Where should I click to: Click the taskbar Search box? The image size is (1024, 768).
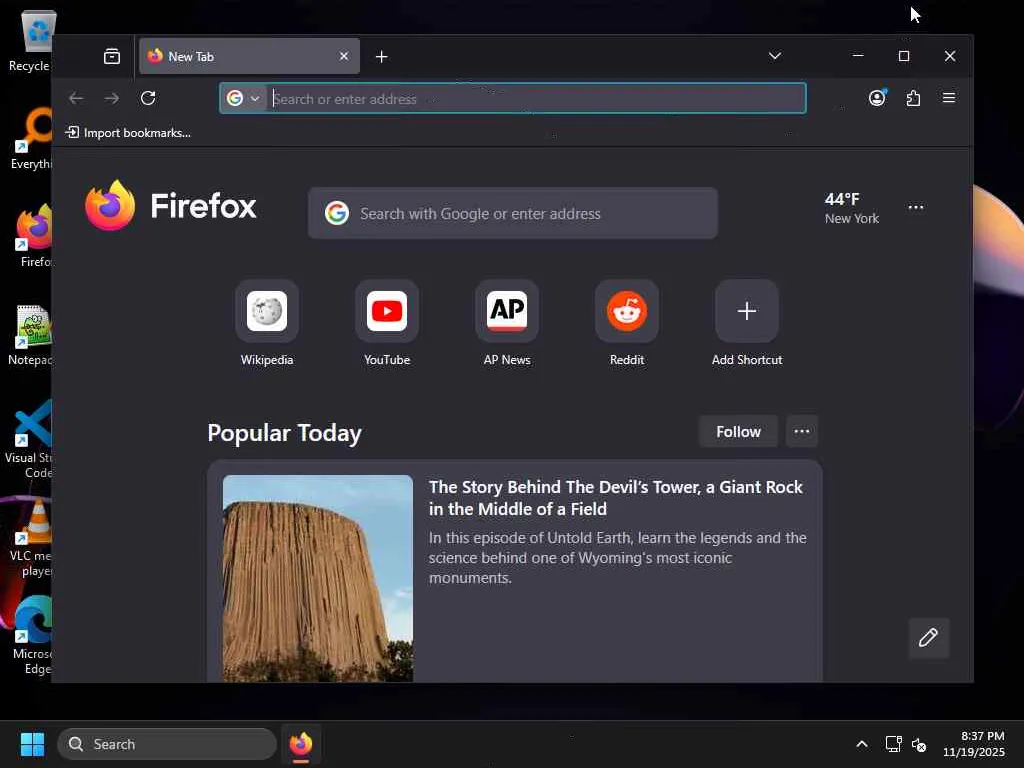click(167, 744)
